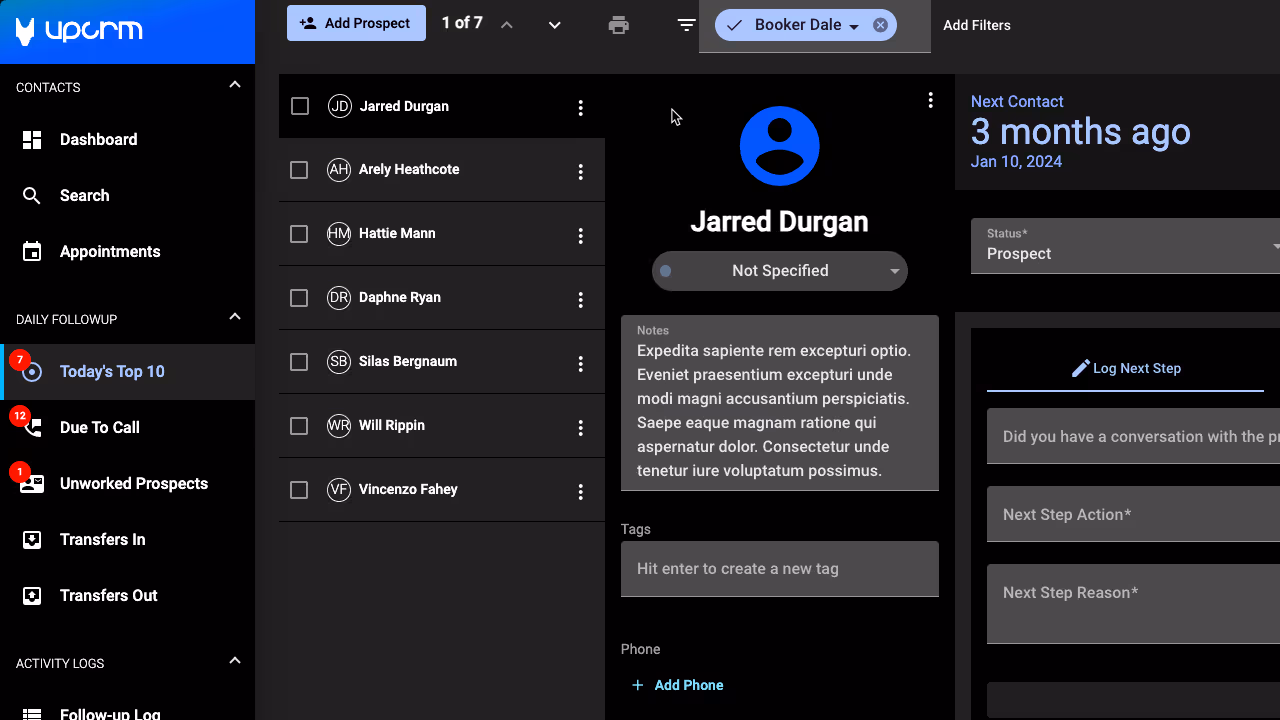Open three-dot menu for Arely Heathcote
This screenshot has height=720, width=1280.
580,172
